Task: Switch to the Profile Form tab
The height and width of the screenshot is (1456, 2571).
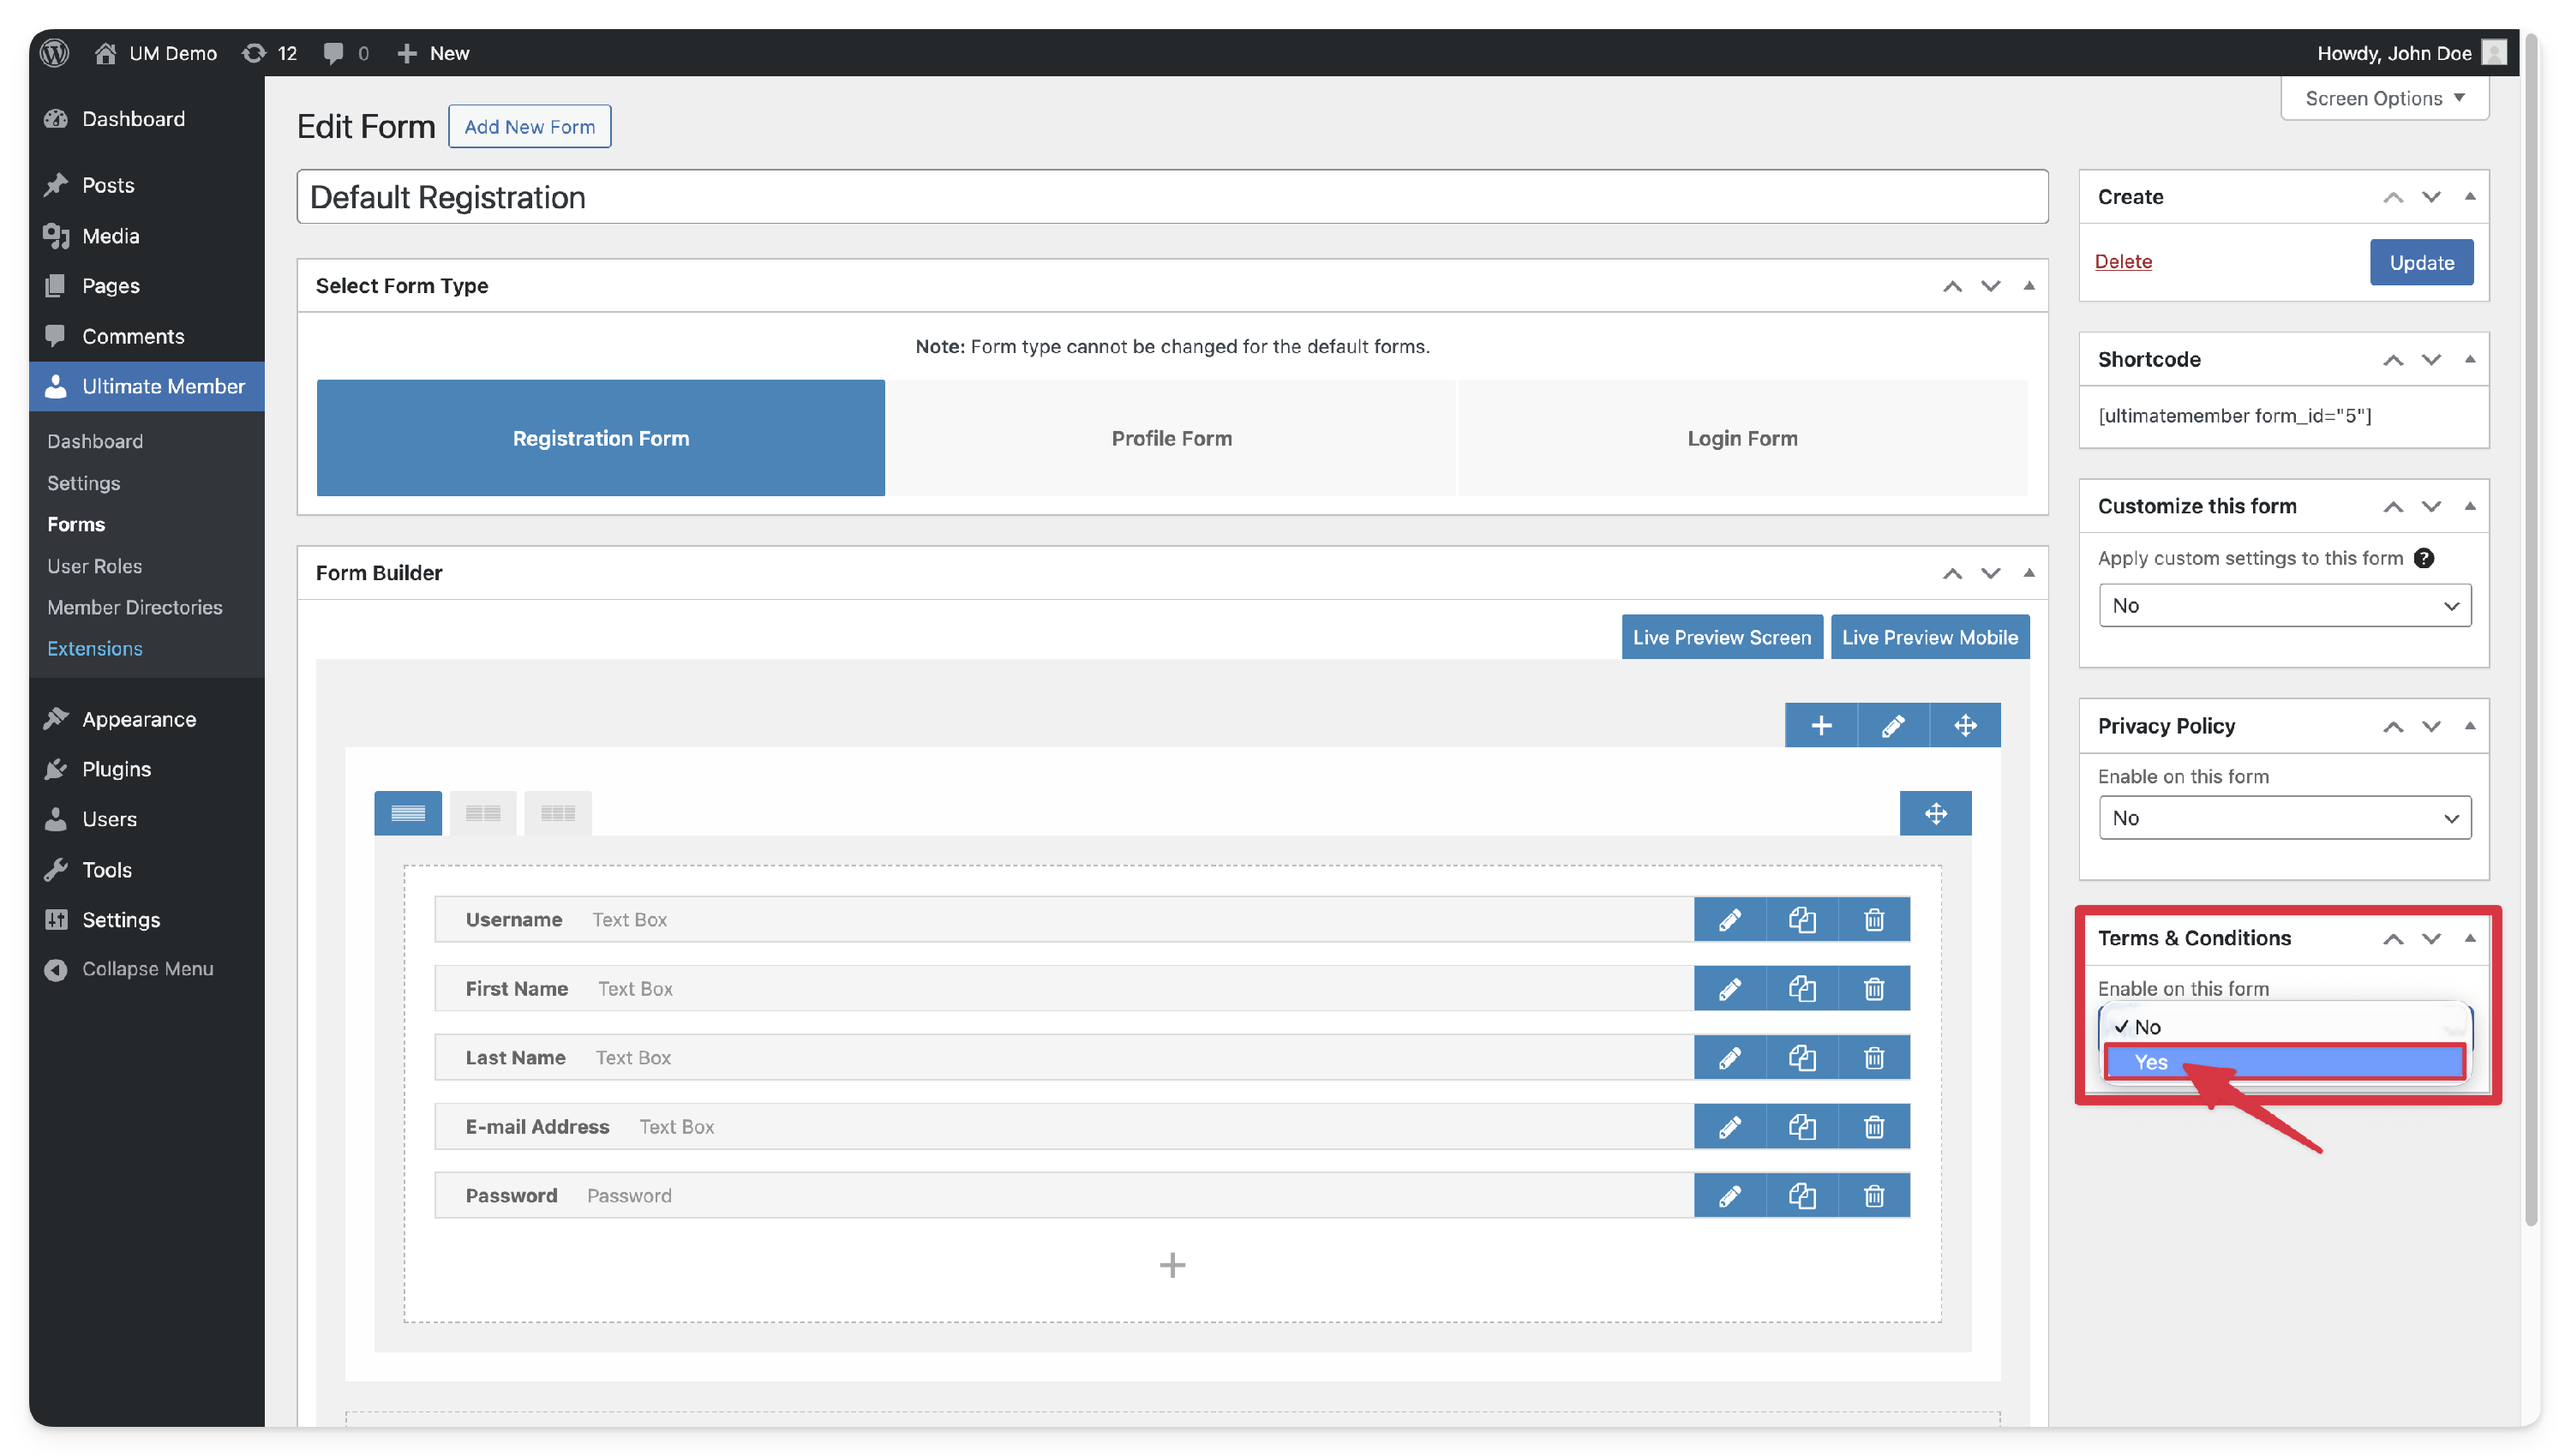Action: [x=1171, y=438]
